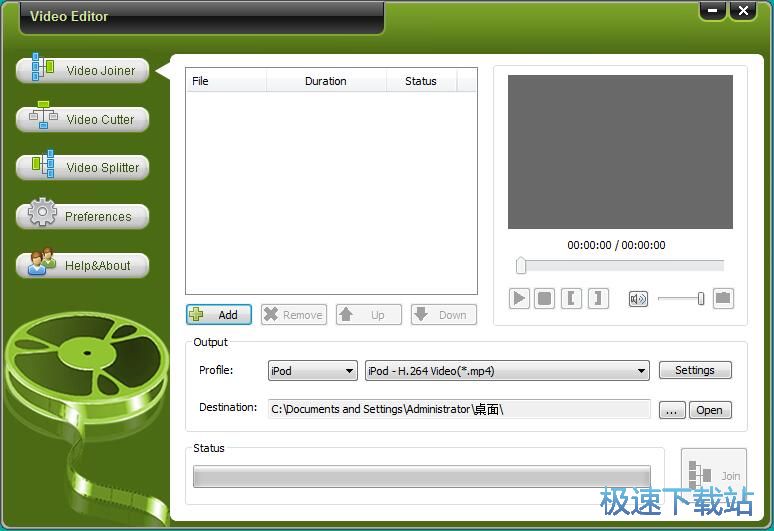Sort by Duration column header
This screenshot has width=774, height=531.
[326, 81]
